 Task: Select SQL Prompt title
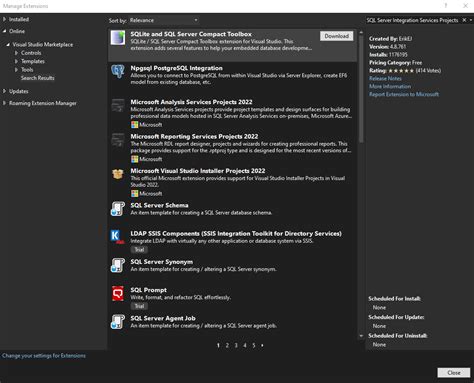(148, 290)
